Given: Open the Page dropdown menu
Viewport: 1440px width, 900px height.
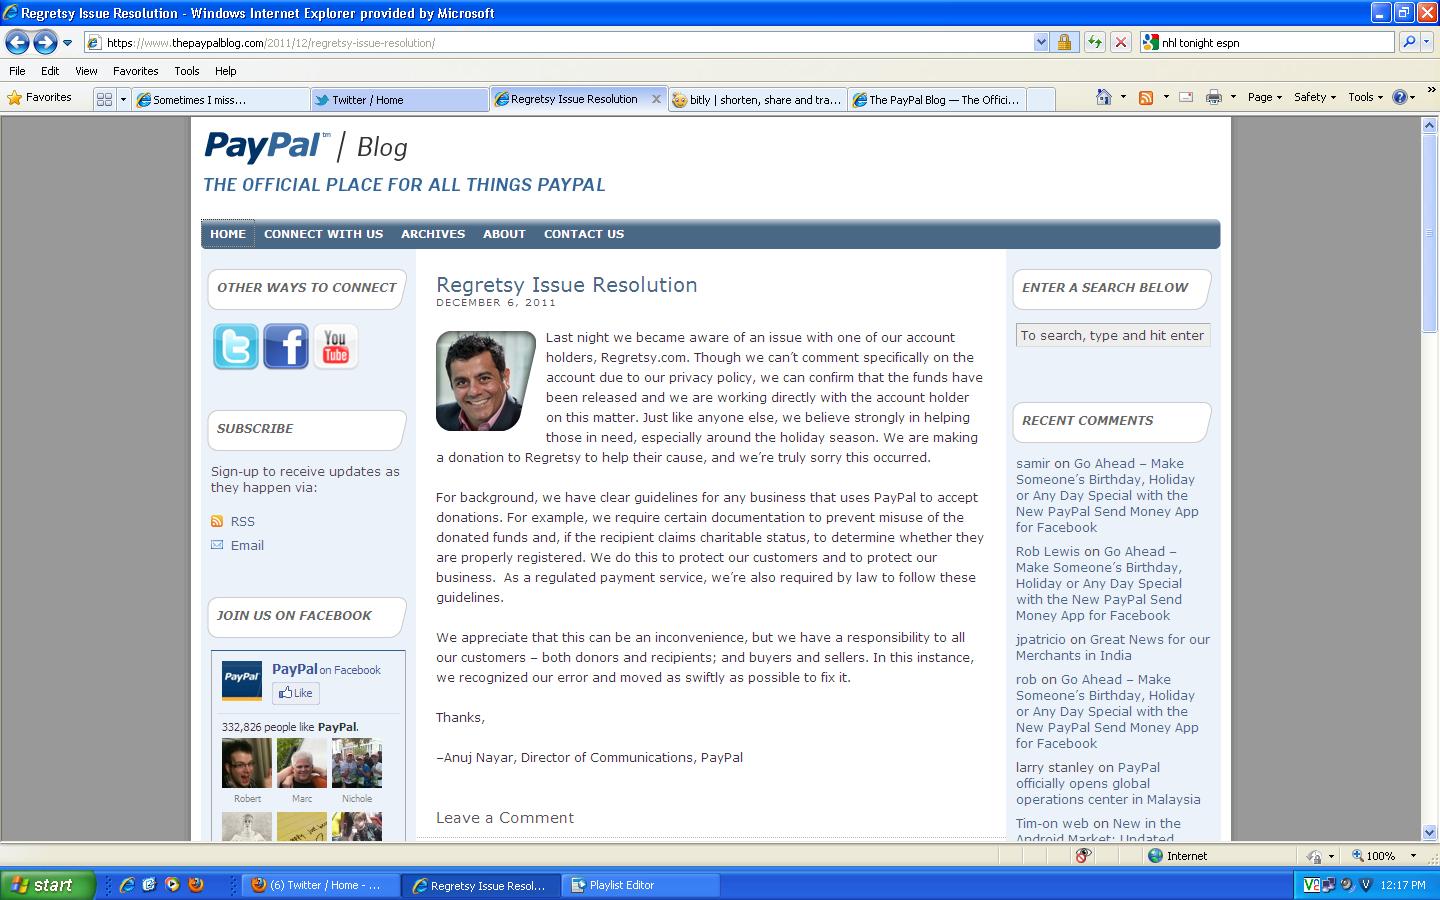Looking at the screenshot, I should (1265, 97).
